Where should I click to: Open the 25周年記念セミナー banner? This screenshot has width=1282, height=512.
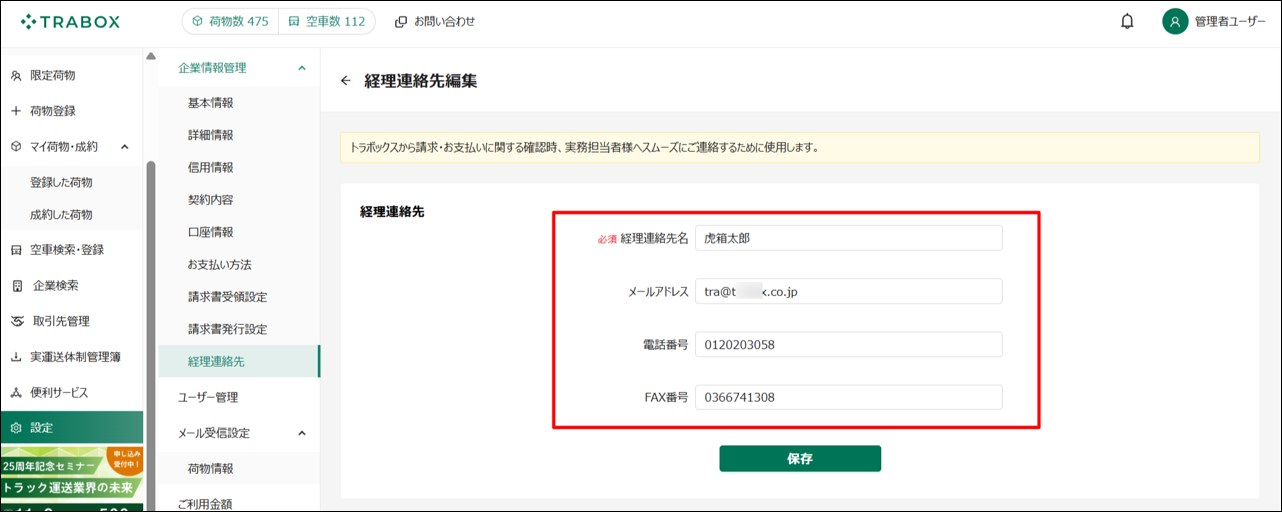pos(72,478)
